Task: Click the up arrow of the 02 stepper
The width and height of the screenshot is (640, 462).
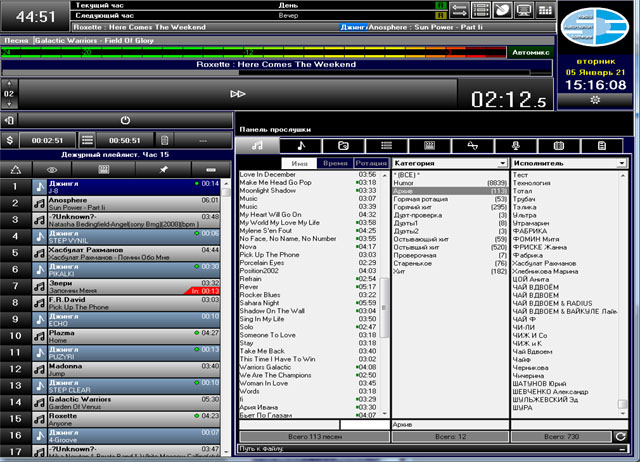Action: coord(9,84)
